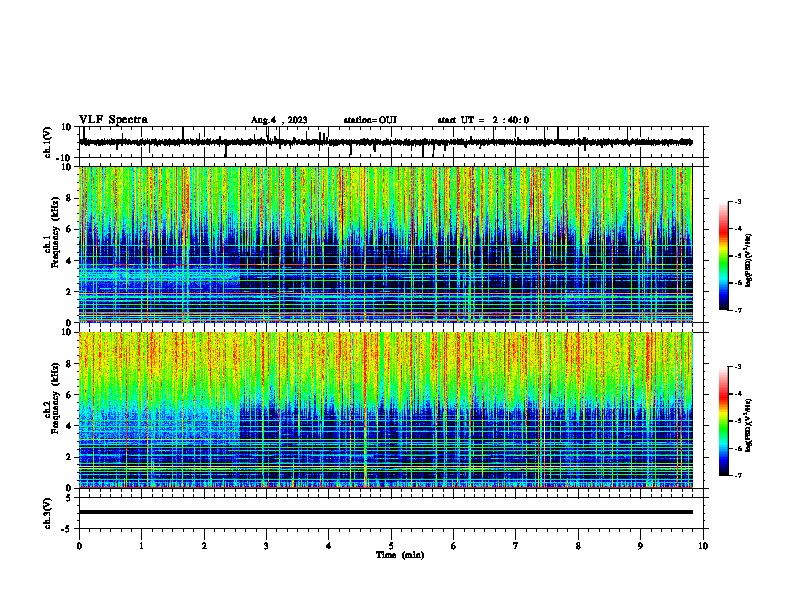The image size is (792, 612).
Task: Click the ch.1 color scale log(PSD) unit label
Action: tap(749, 260)
